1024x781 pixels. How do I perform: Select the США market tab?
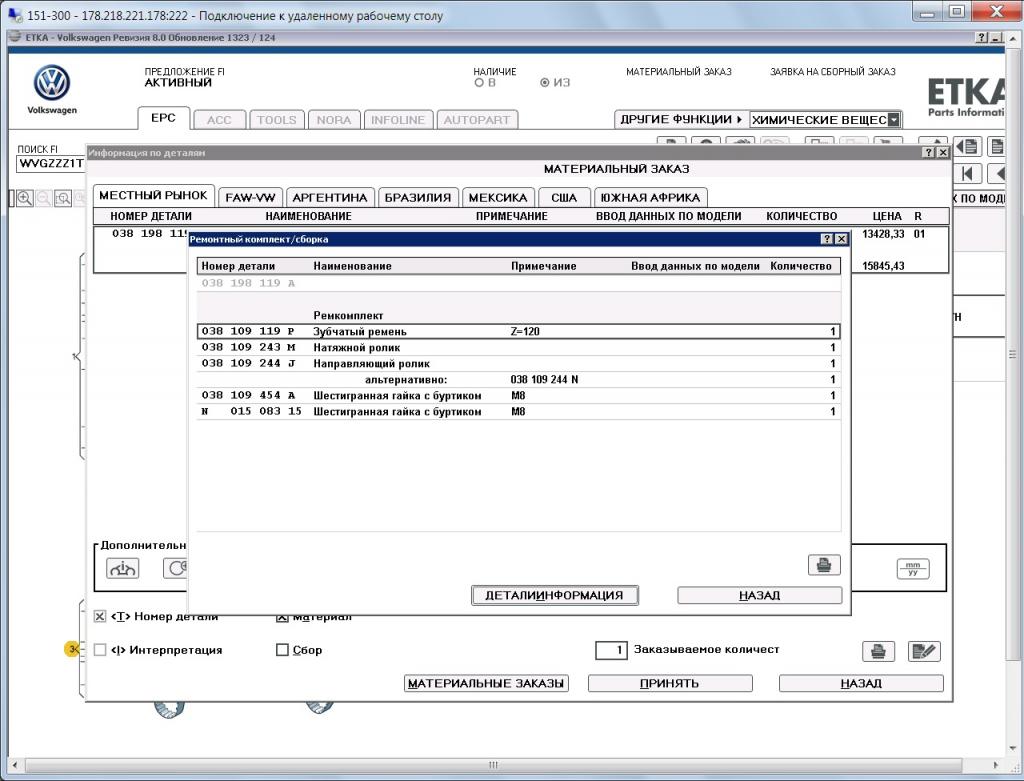pos(564,197)
